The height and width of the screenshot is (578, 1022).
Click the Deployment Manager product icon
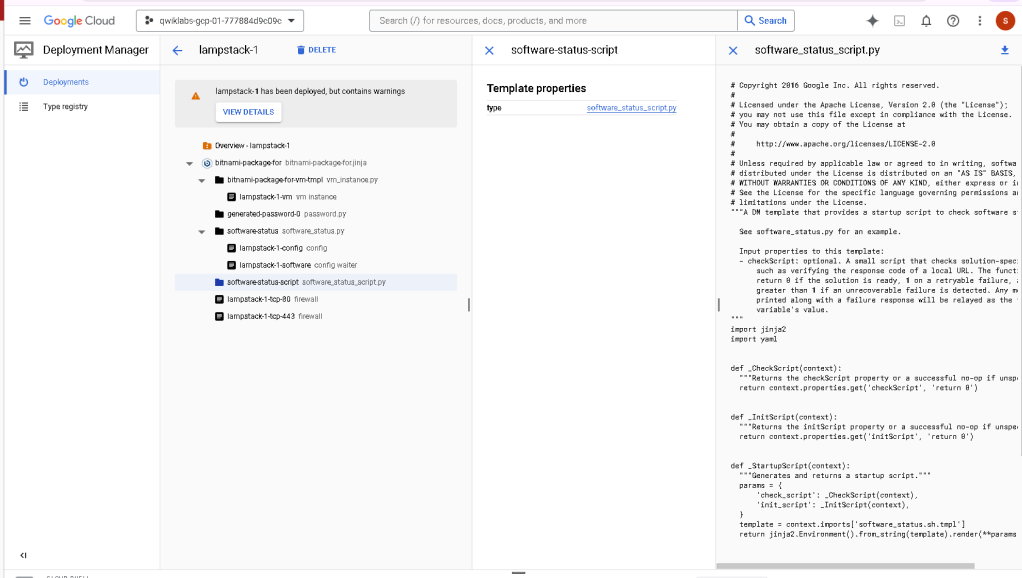tap(23, 50)
